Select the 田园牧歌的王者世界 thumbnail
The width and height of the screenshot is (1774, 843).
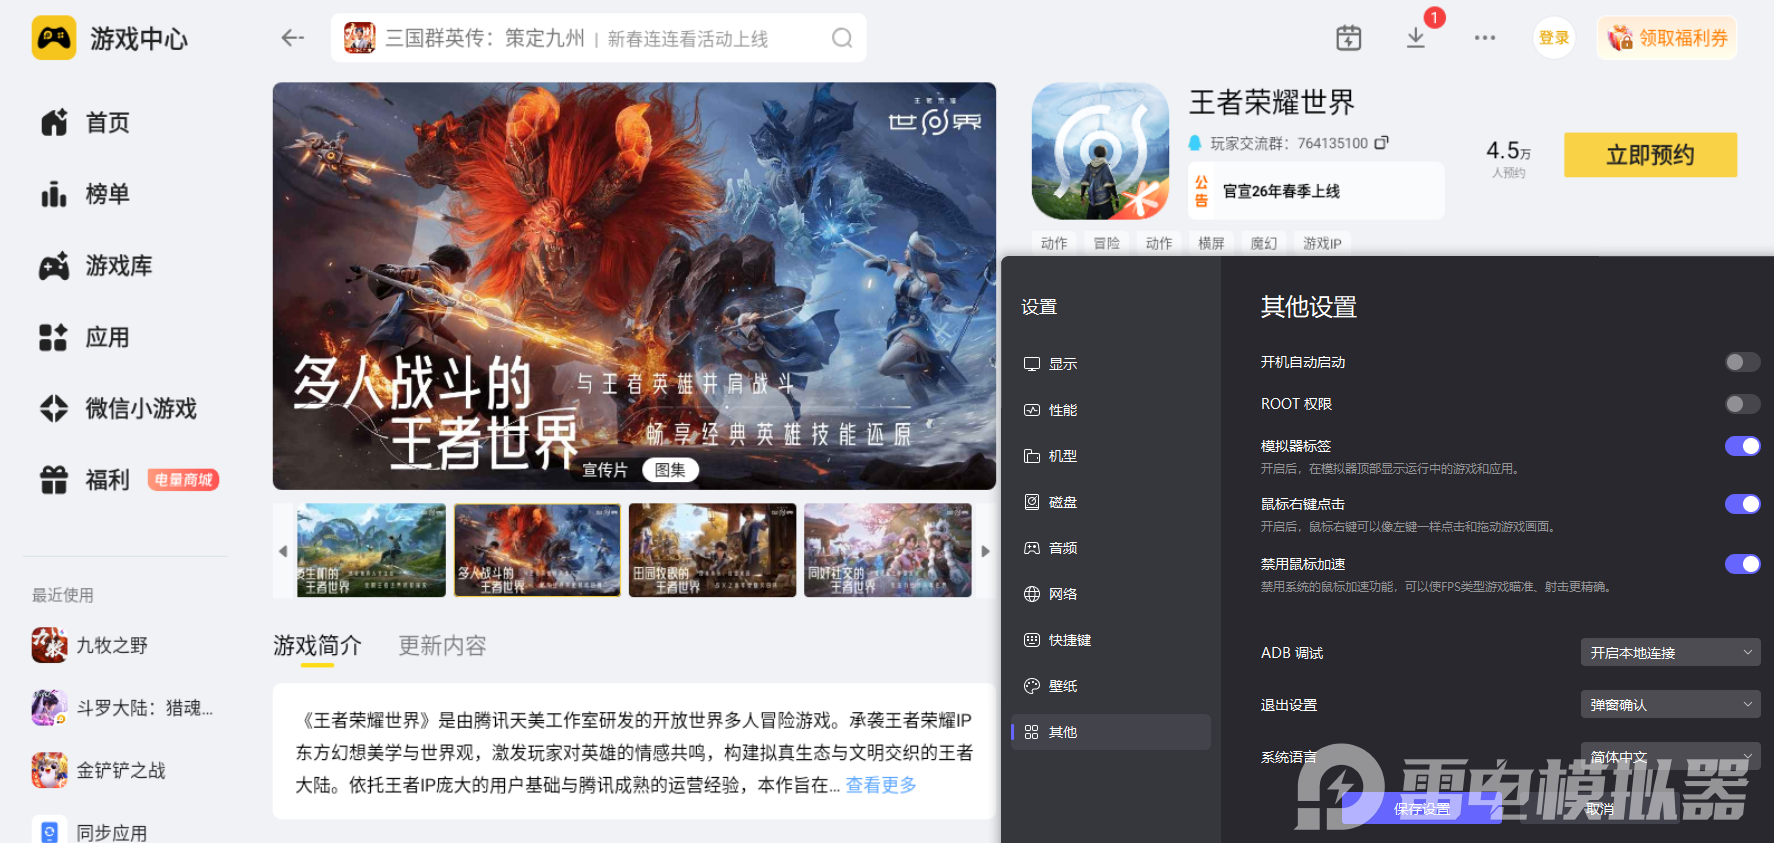(712, 550)
